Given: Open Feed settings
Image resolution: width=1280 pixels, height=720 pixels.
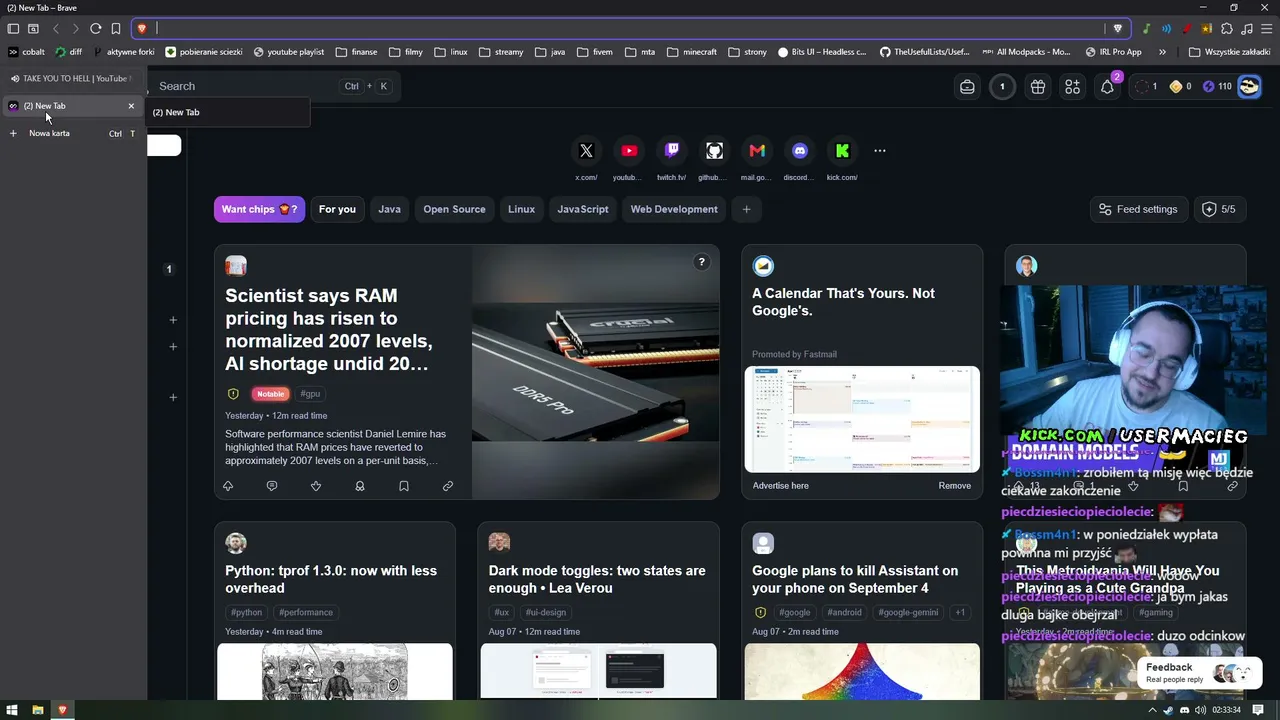Looking at the screenshot, I should click(x=1138, y=209).
